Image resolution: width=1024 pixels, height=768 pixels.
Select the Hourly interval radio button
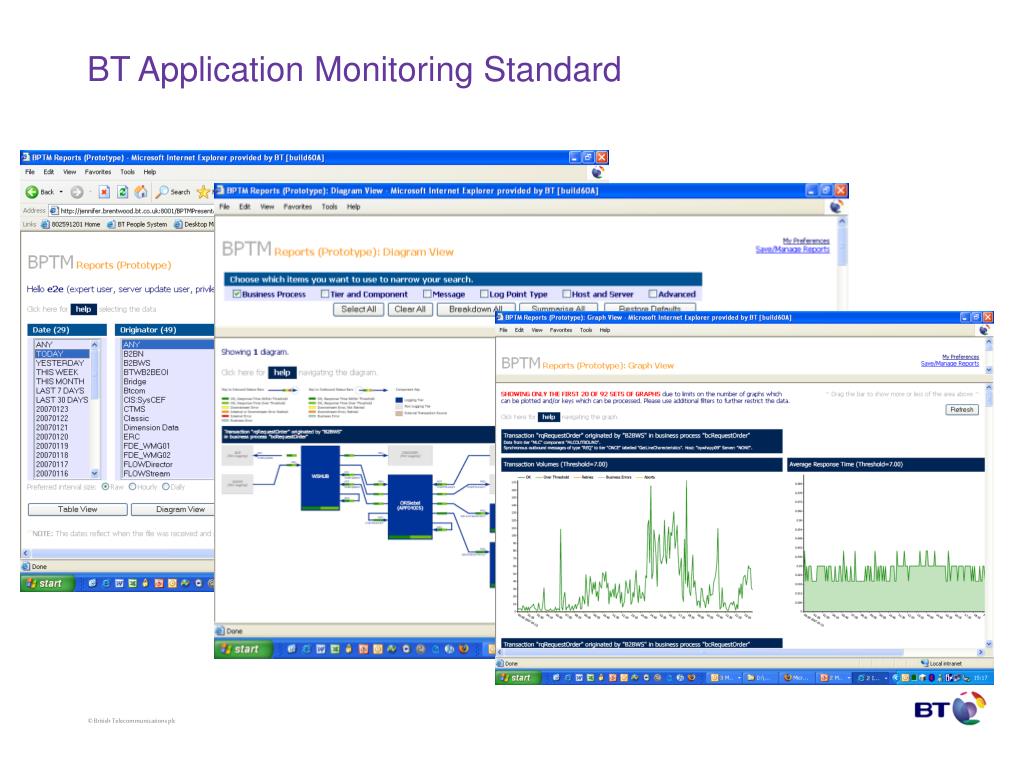(x=133, y=487)
